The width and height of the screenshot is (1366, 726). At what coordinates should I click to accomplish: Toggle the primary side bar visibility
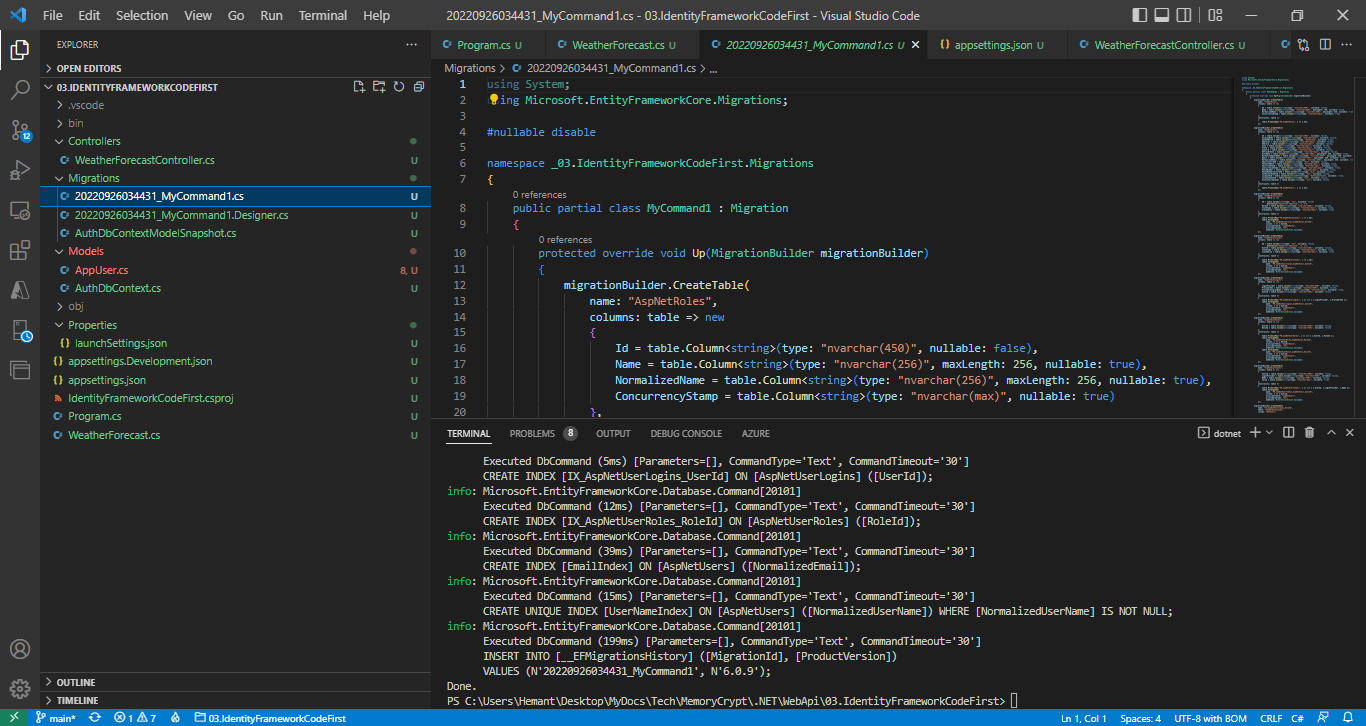(1140, 16)
